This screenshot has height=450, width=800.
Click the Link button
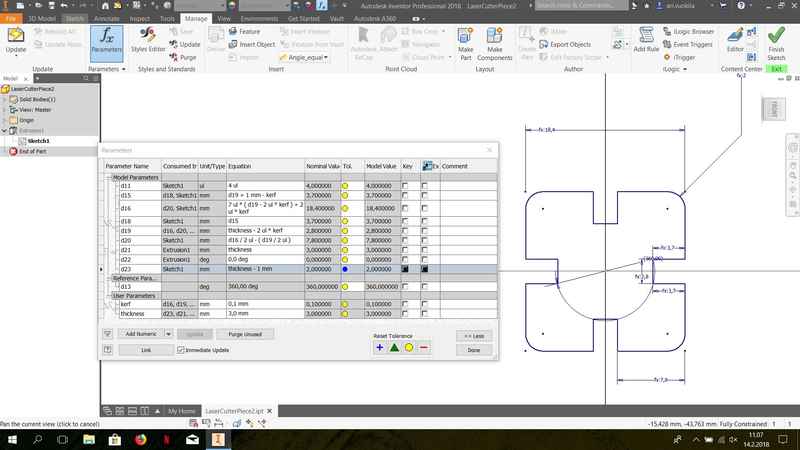click(x=146, y=350)
